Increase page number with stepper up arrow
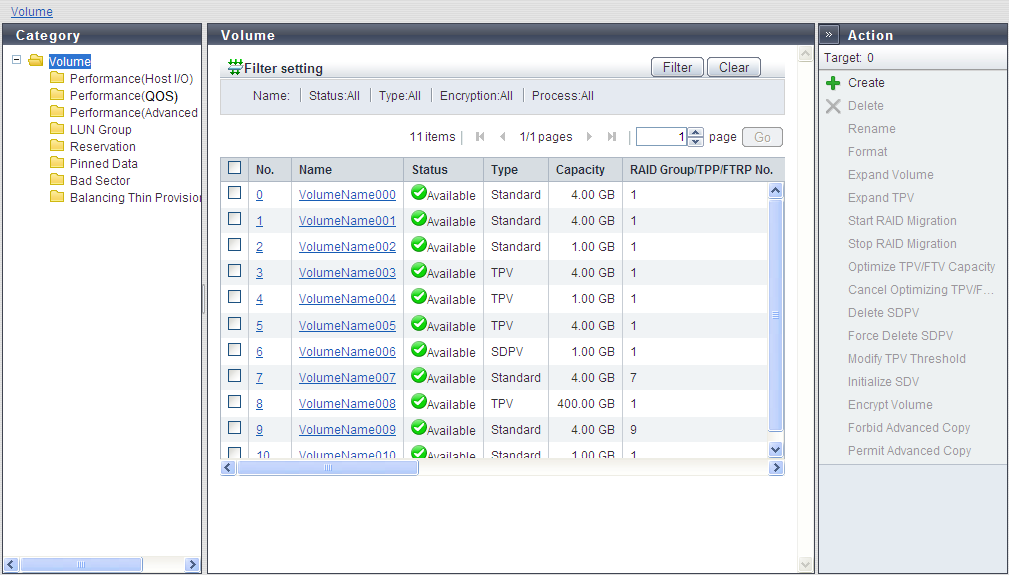 click(696, 132)
